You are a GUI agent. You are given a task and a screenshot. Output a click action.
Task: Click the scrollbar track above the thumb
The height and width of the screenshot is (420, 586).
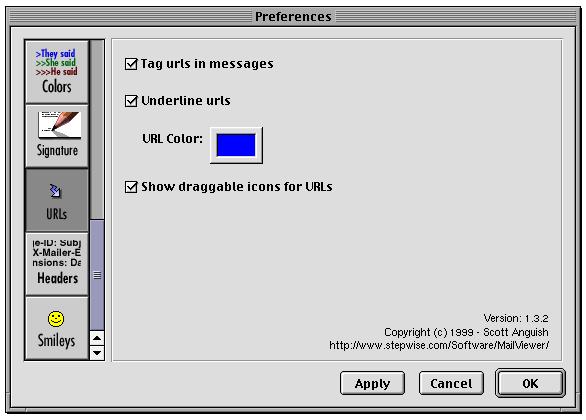[97, 129]
